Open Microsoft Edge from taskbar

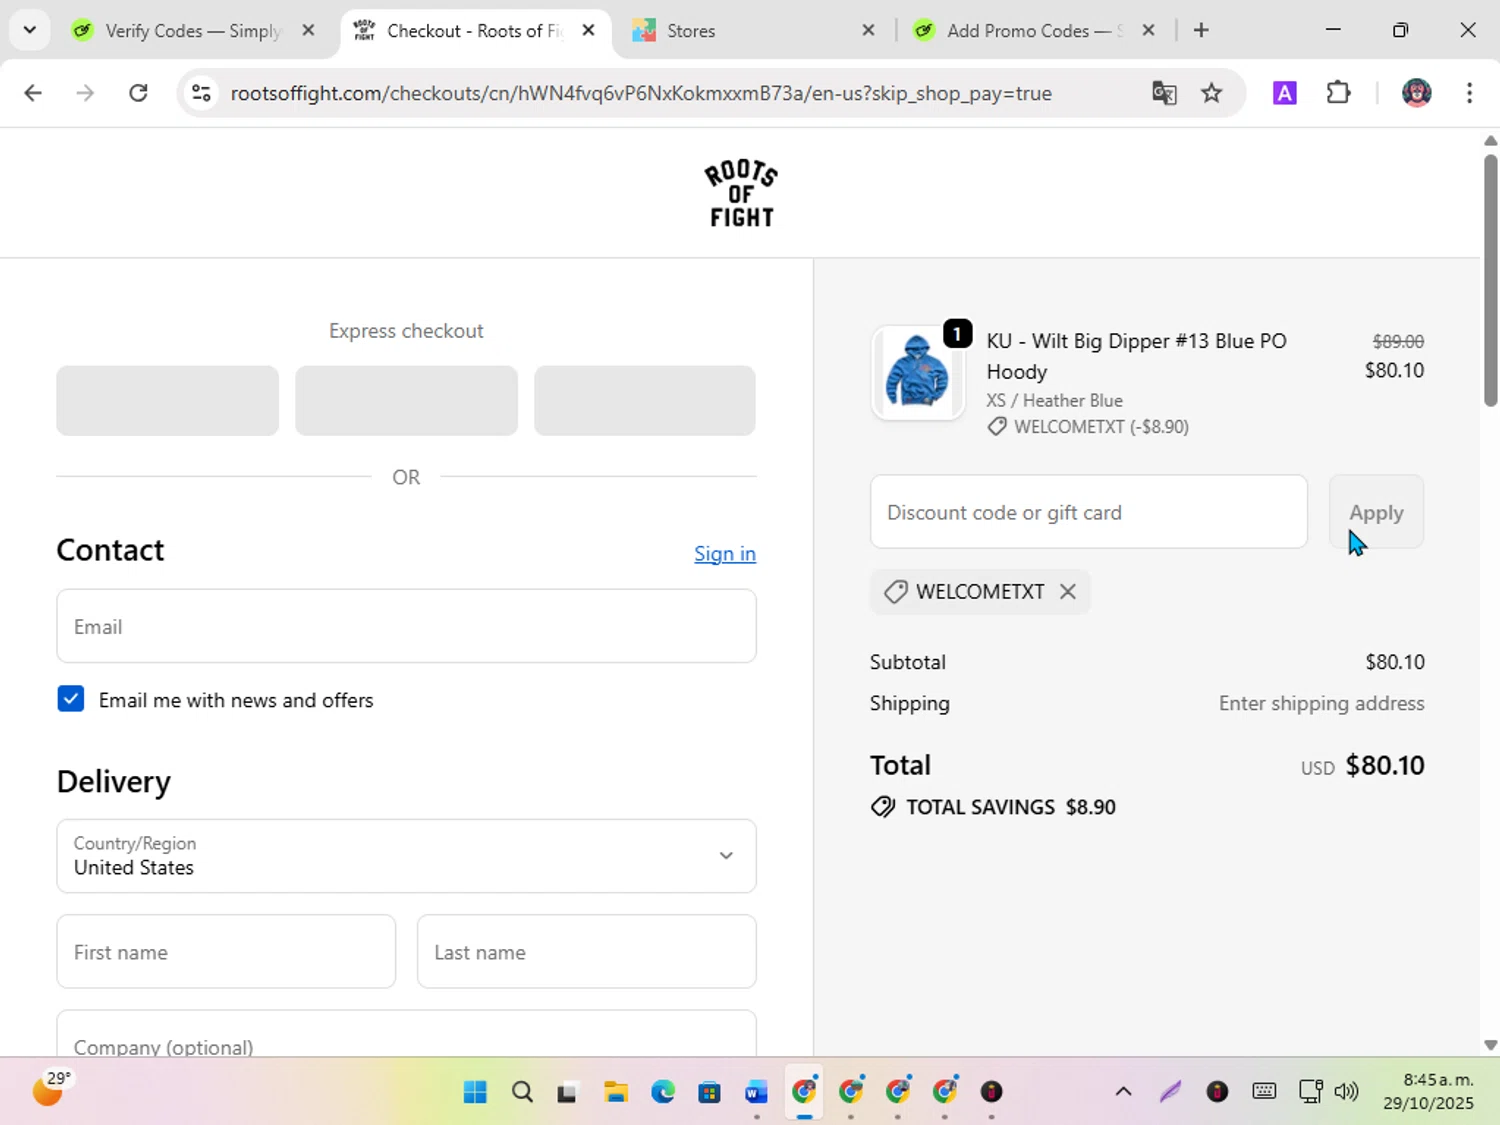(663, 1092)
